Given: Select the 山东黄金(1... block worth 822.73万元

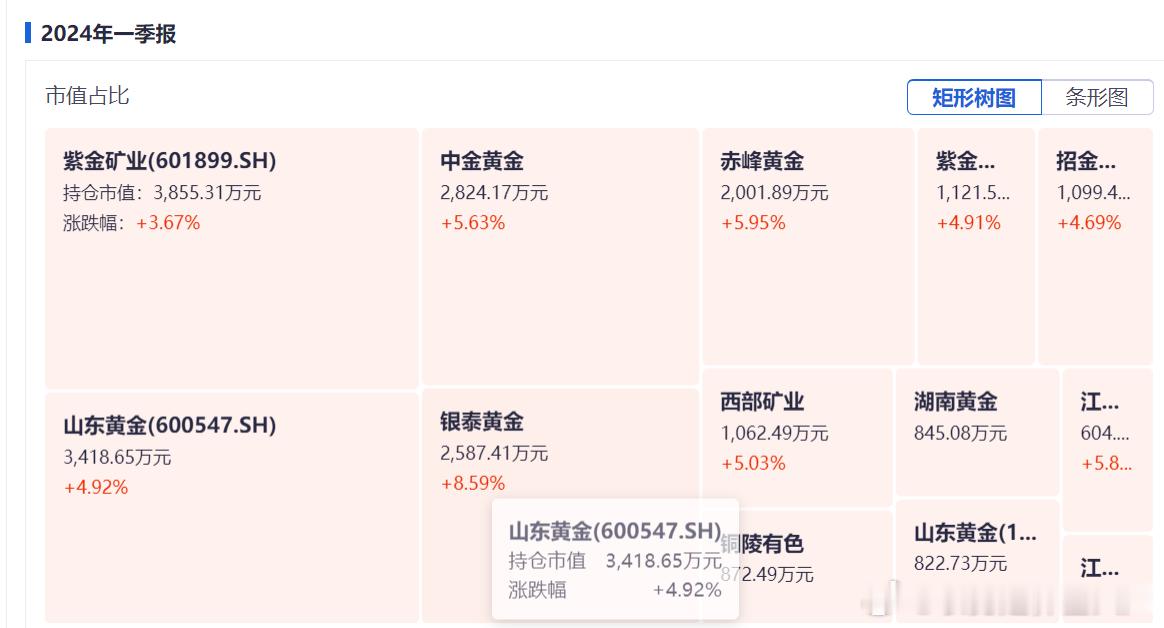Looking at the screenshot, I should (x=977, y=560).
